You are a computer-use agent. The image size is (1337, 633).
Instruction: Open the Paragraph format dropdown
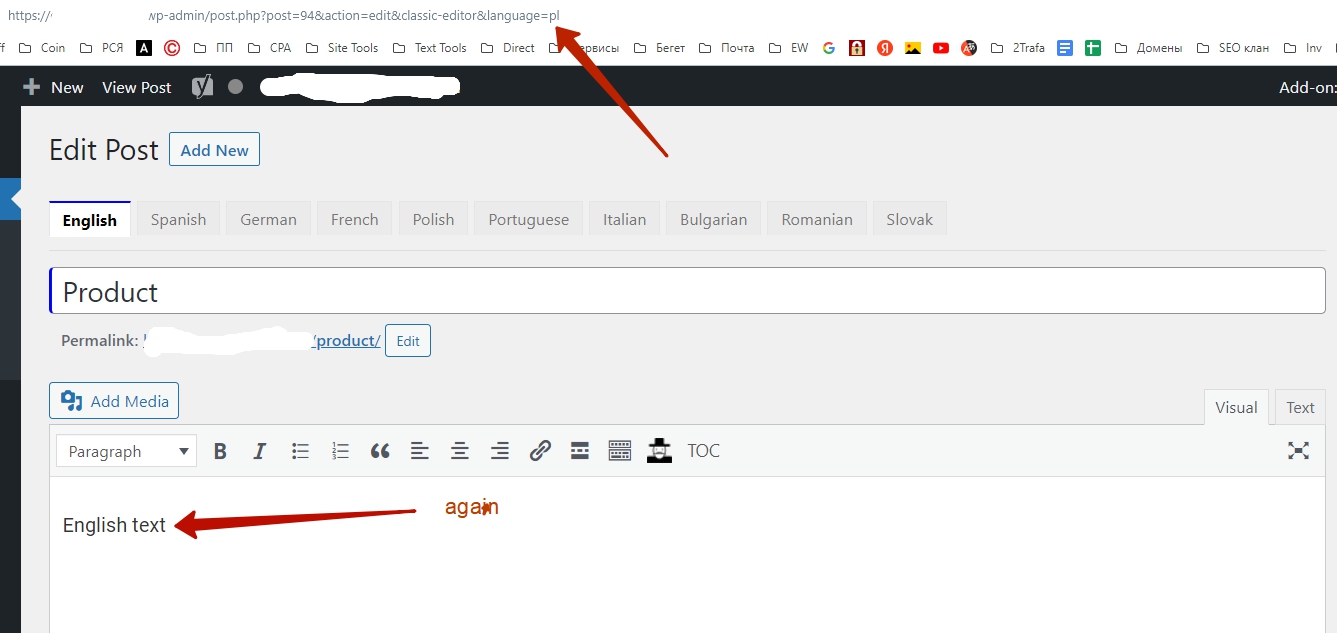tap(127, 452)
